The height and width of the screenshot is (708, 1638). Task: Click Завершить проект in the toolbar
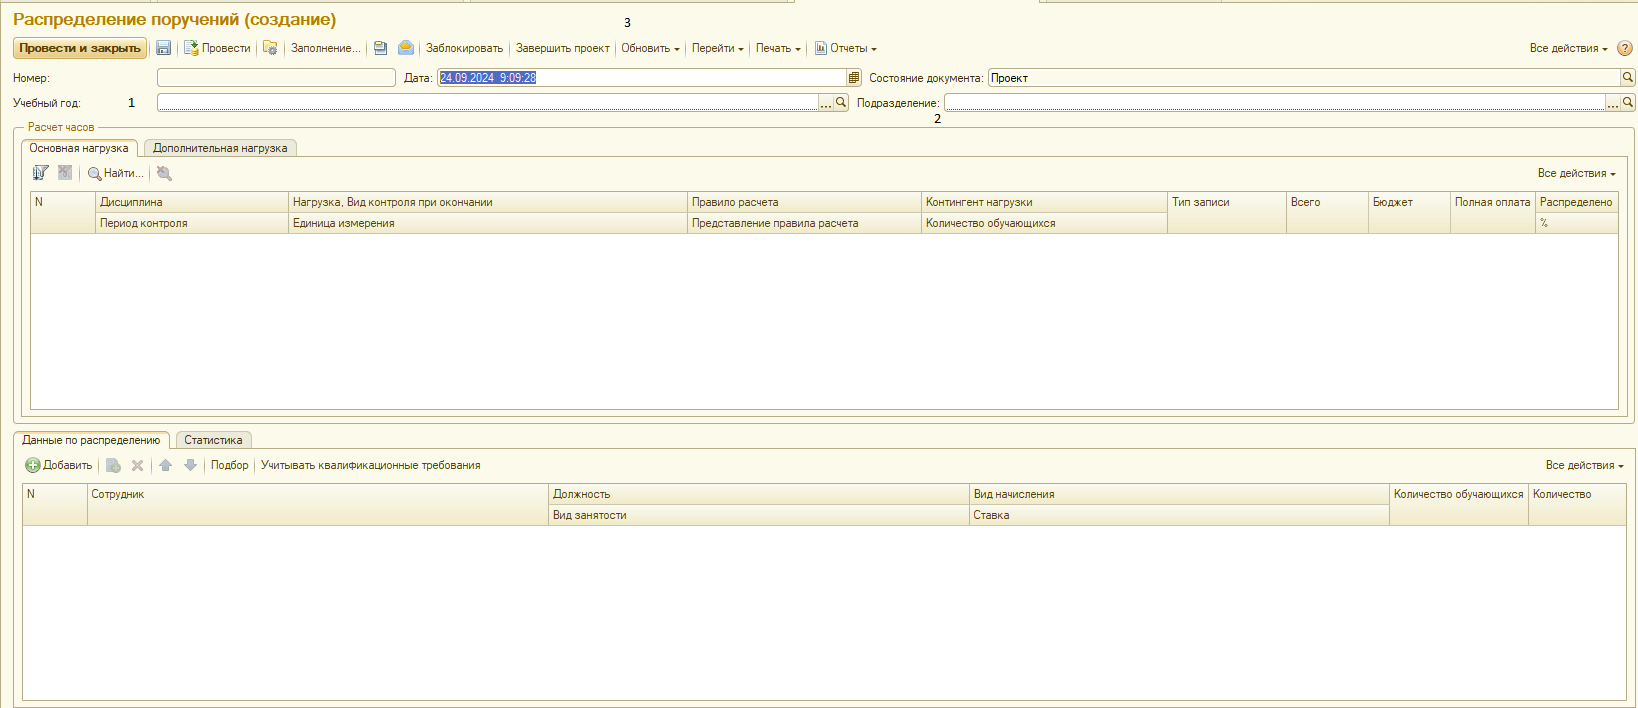[x=562, y=48]
